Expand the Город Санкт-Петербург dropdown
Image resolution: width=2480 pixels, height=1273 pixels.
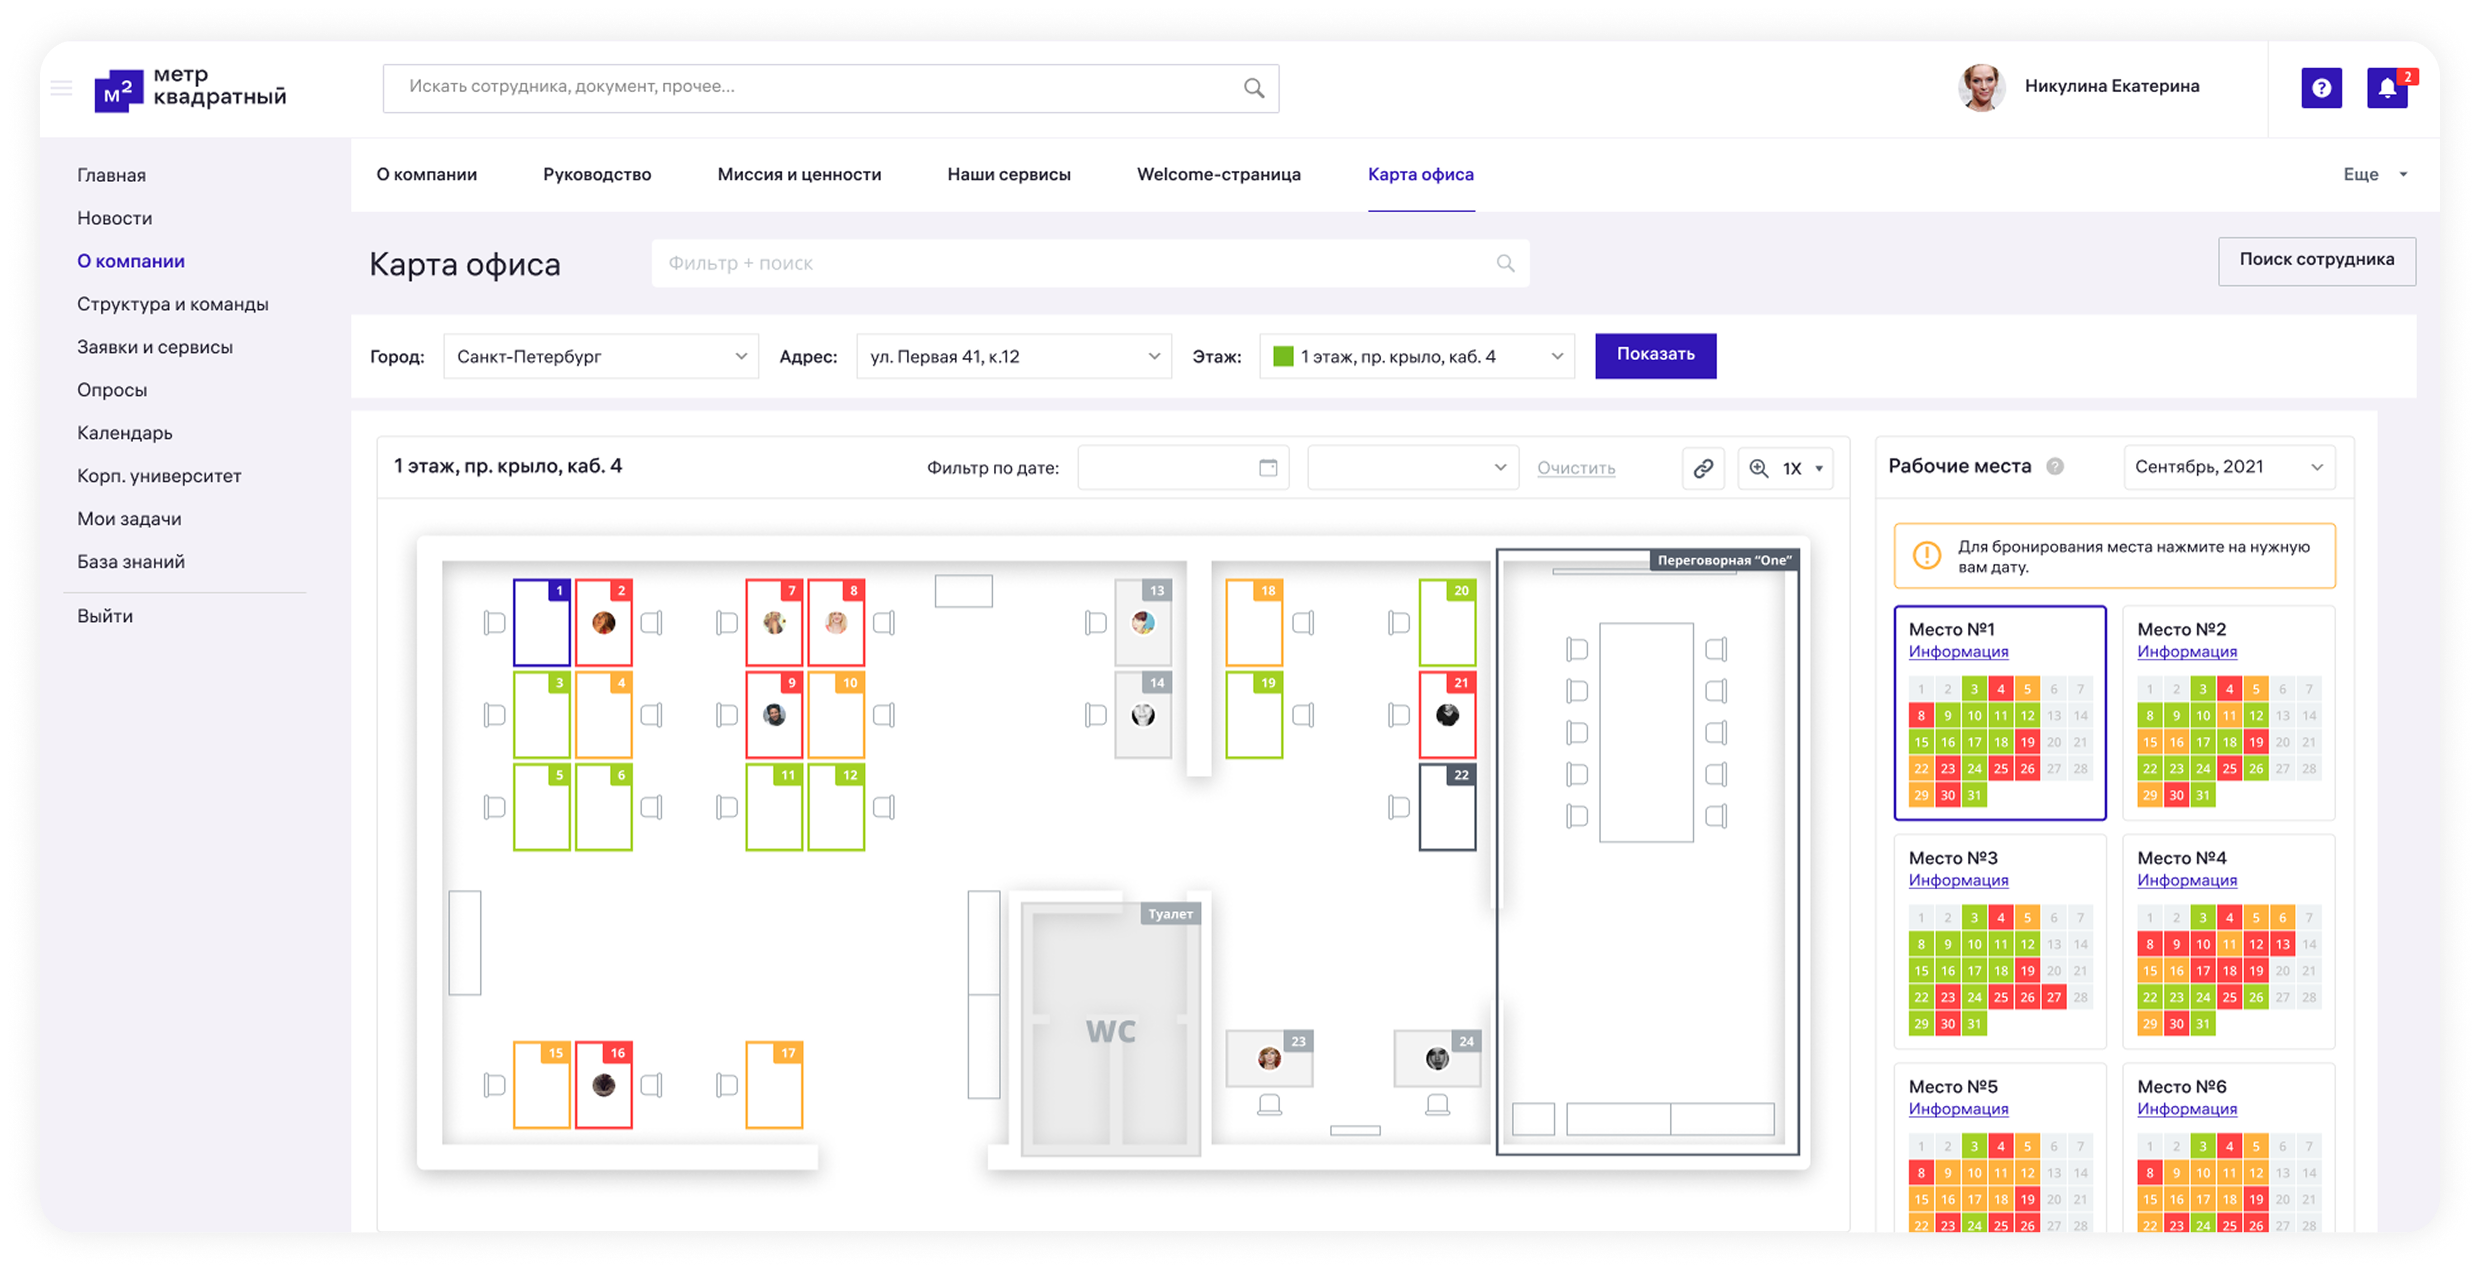pos(600,357)
